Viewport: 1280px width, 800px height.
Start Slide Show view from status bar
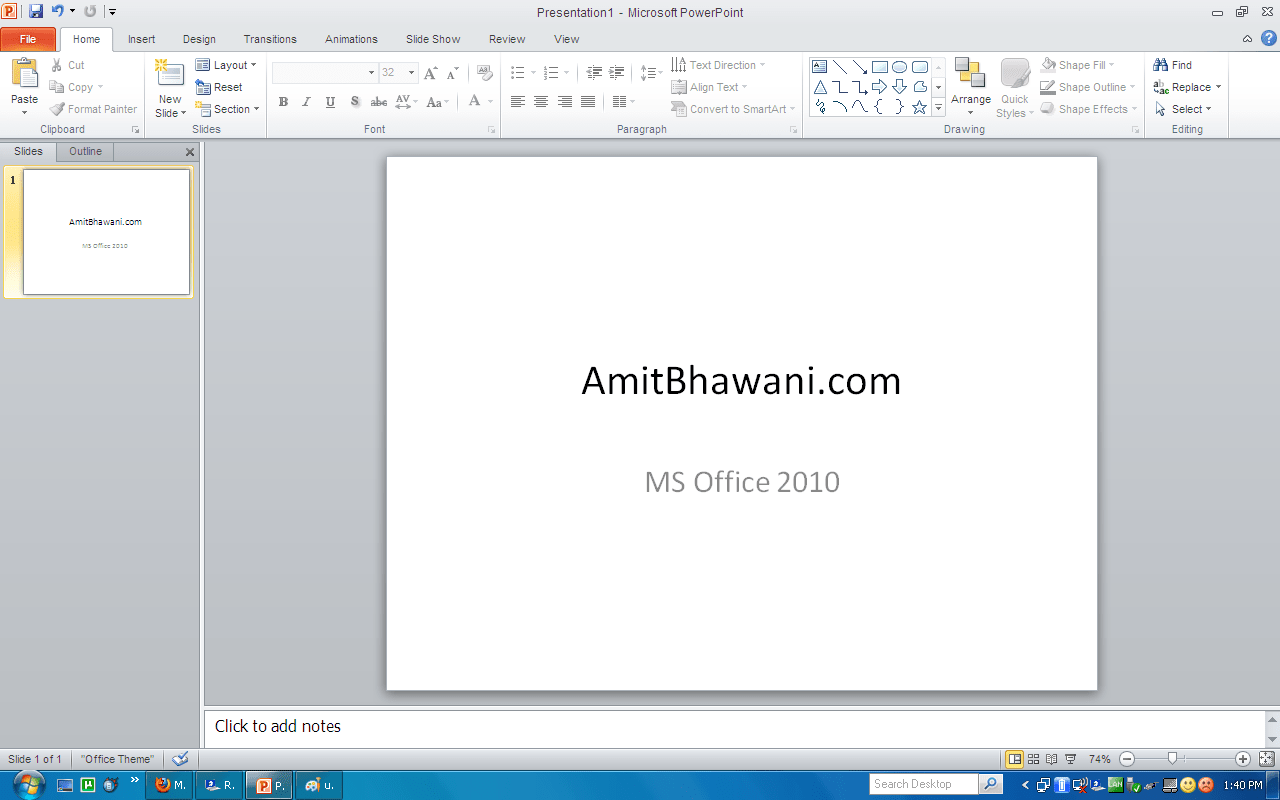(1071, 759)
